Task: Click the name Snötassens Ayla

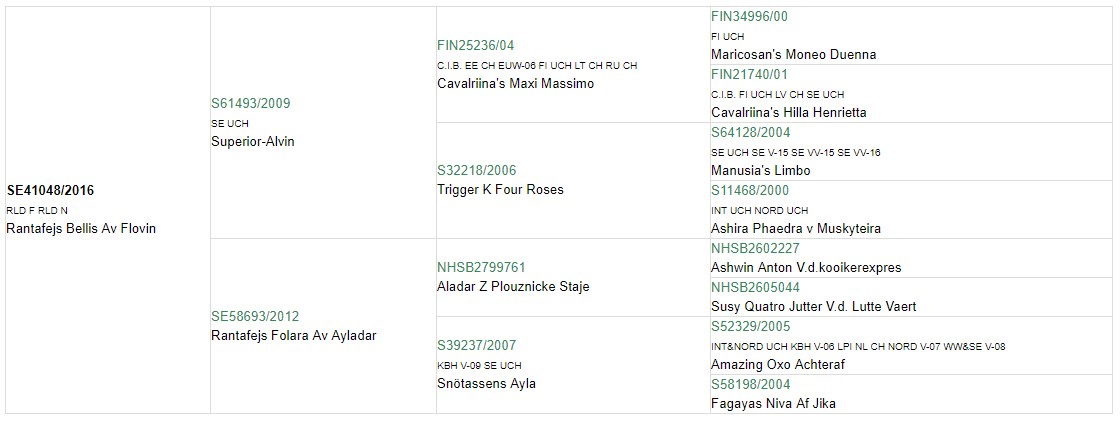Action: pyautogui.click(x=486, y=384)
